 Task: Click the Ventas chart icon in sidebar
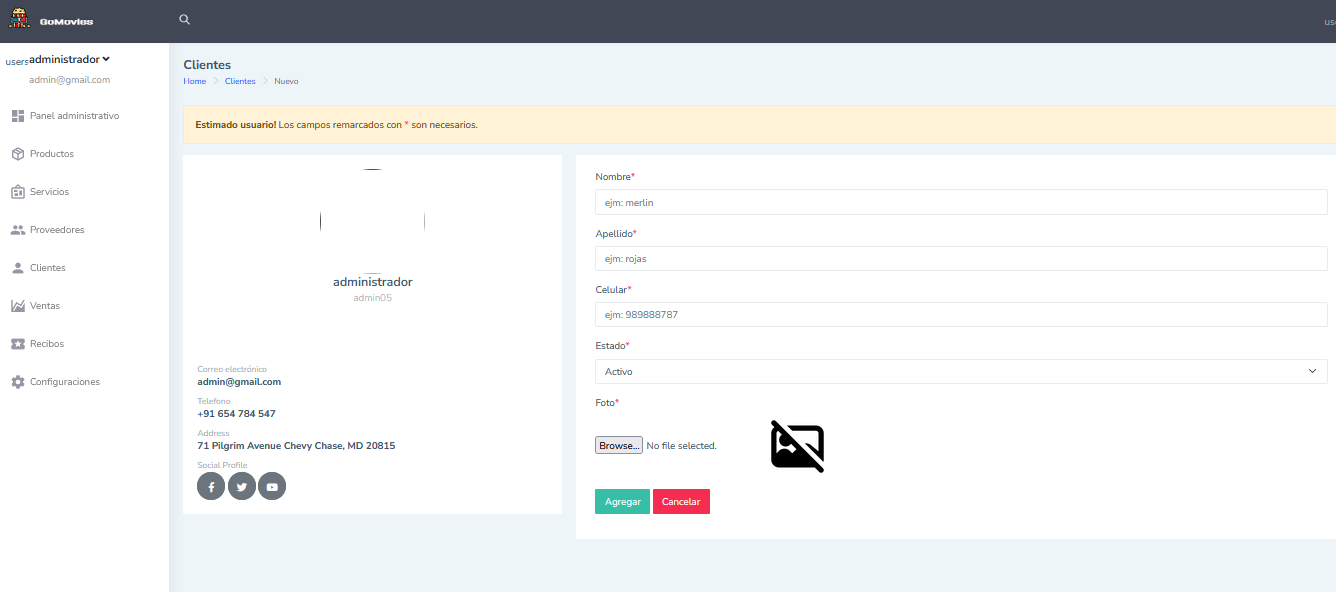point(18,306)
